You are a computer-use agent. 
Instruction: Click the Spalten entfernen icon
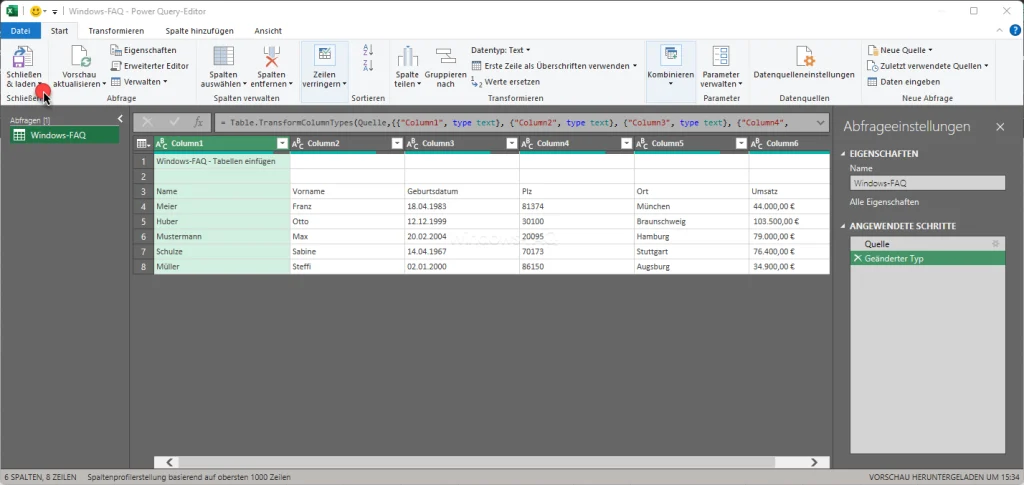(272, 57)
